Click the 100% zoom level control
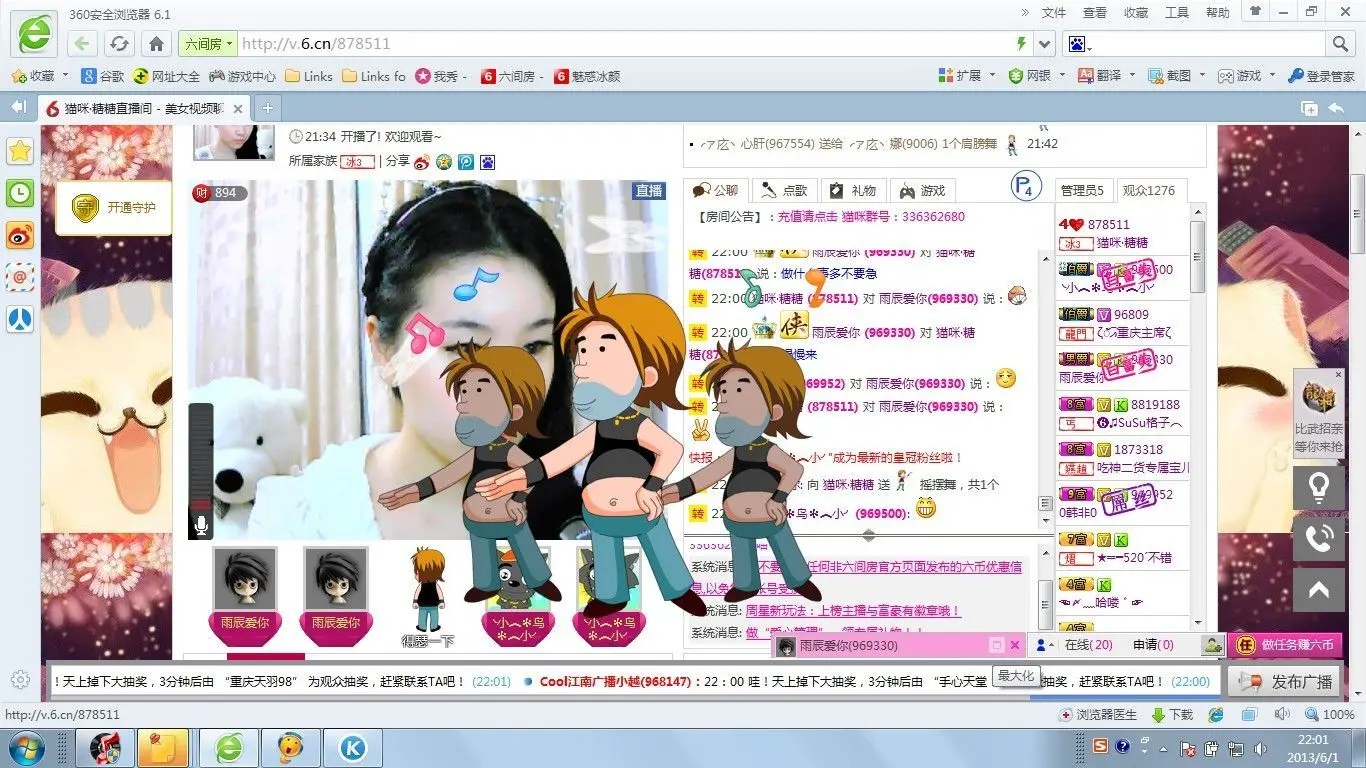 (x=1329, y=715)
